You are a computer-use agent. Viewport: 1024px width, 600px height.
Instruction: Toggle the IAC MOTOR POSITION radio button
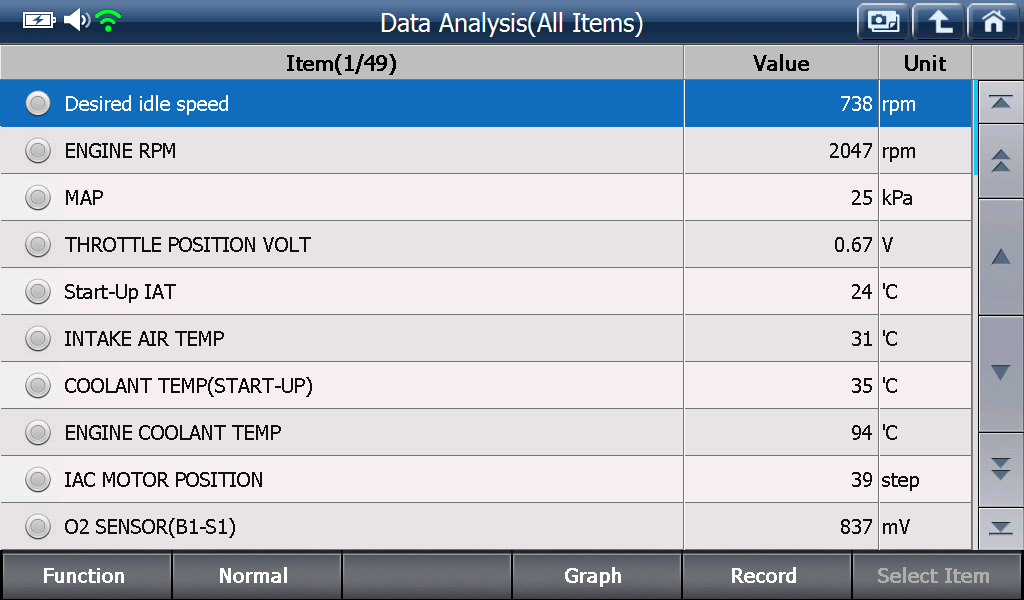[x=38, y=480]
